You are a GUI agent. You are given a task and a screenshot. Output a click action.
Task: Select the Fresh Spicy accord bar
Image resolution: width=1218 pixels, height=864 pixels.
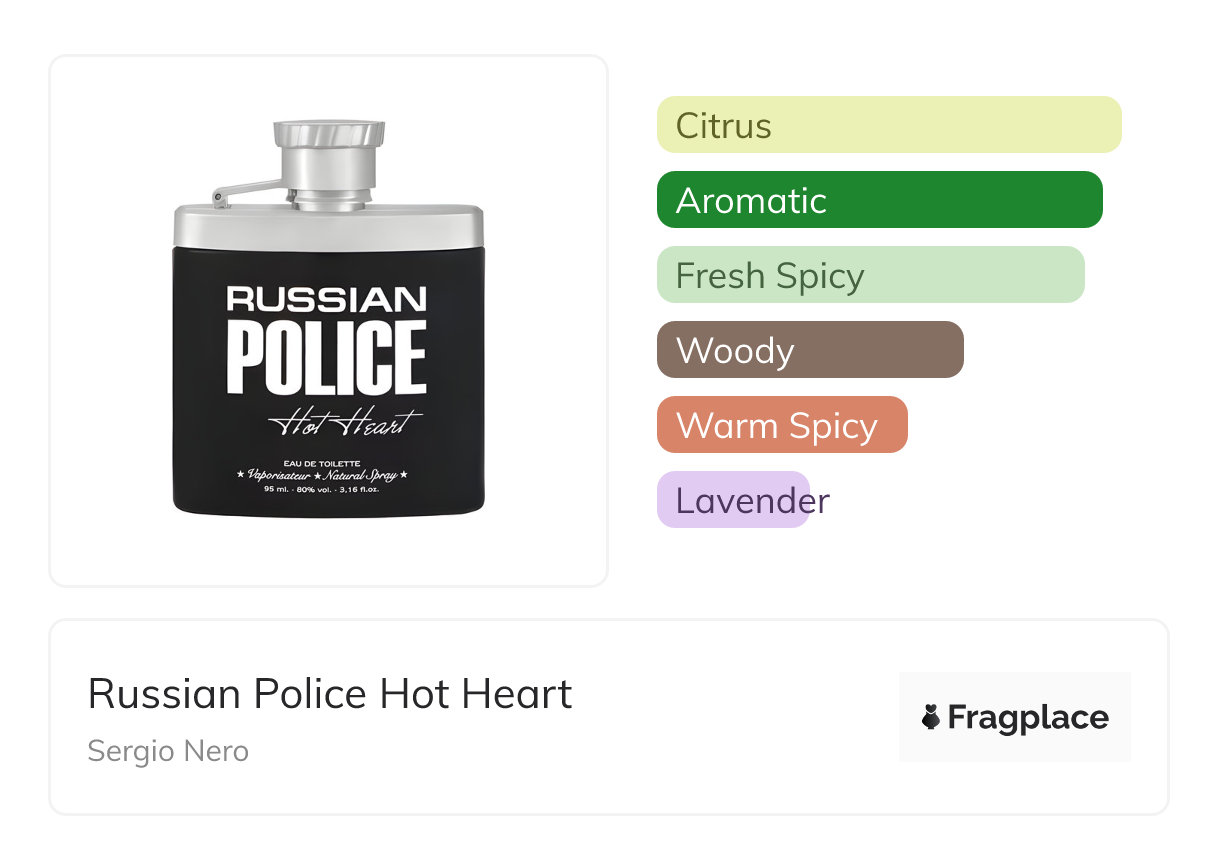coord(870,275)
